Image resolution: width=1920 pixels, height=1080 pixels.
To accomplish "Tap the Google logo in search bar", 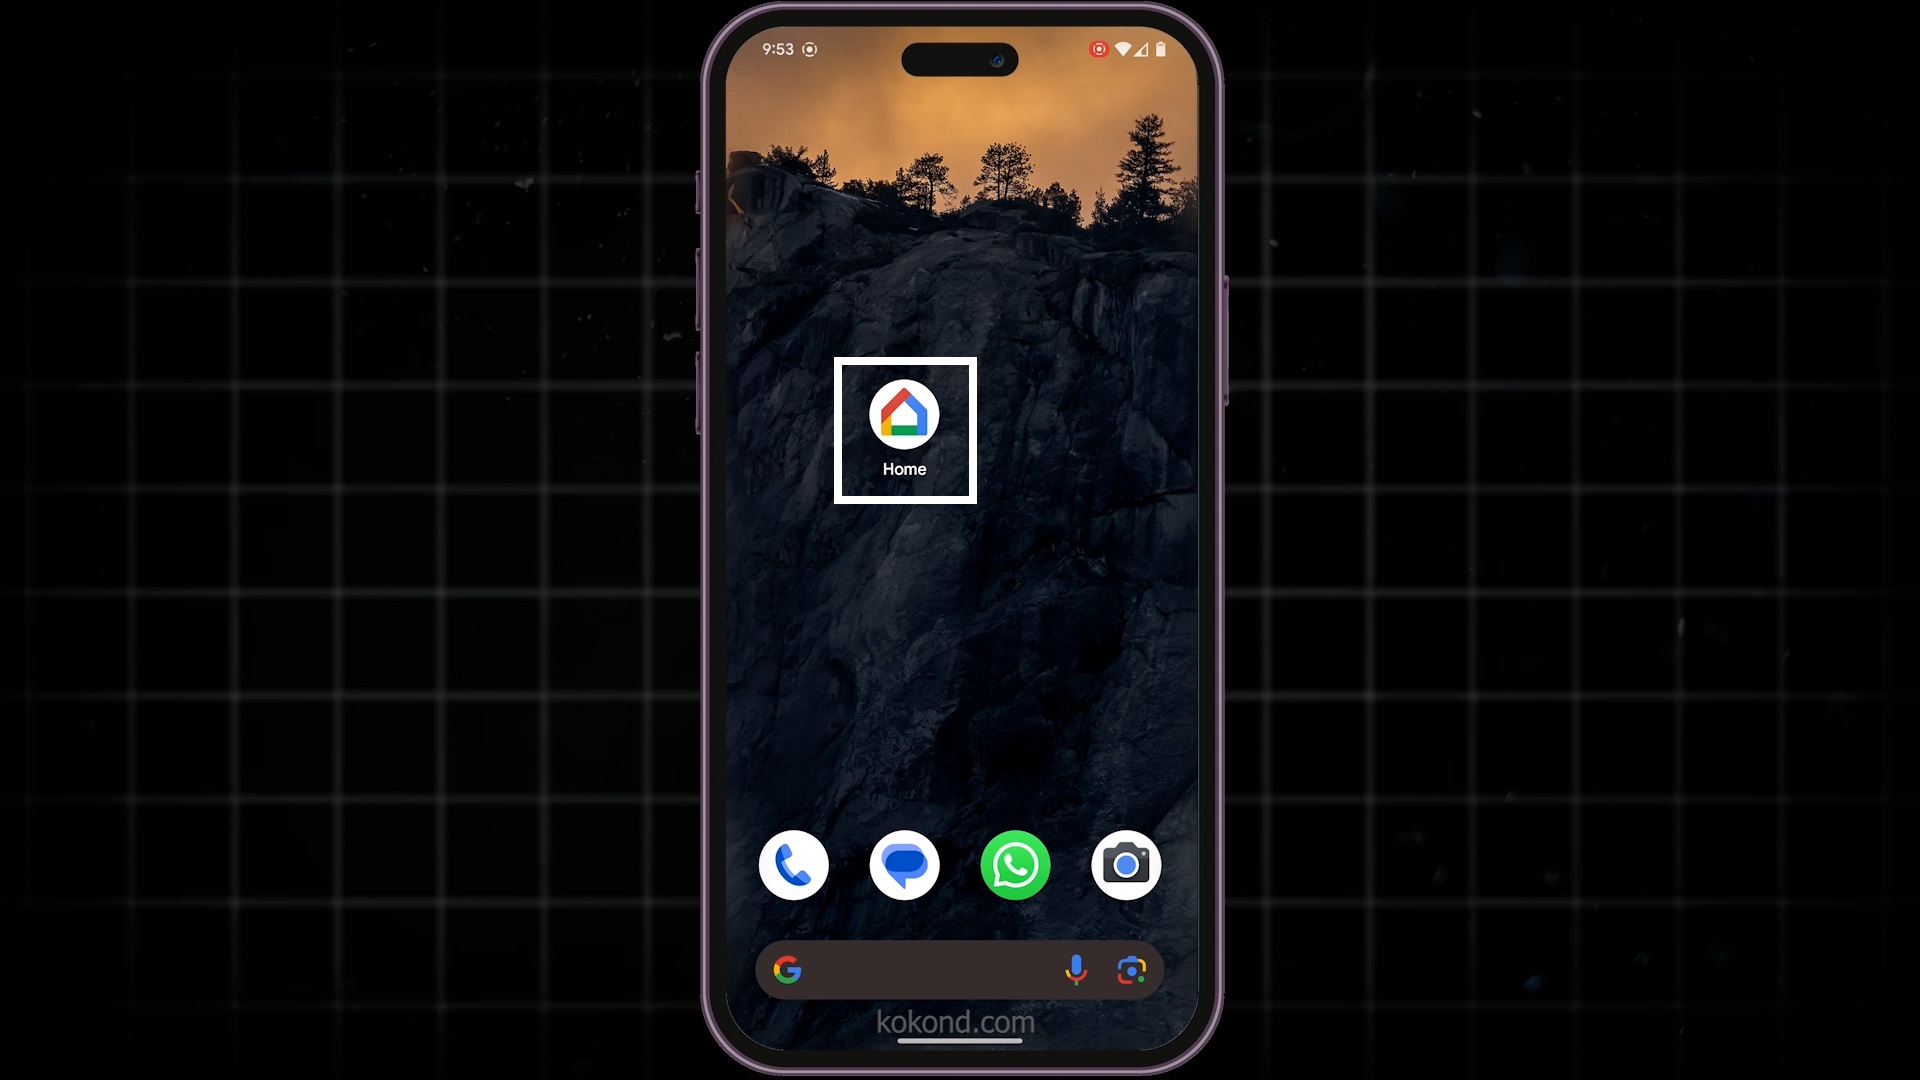I will click(789, 971).
